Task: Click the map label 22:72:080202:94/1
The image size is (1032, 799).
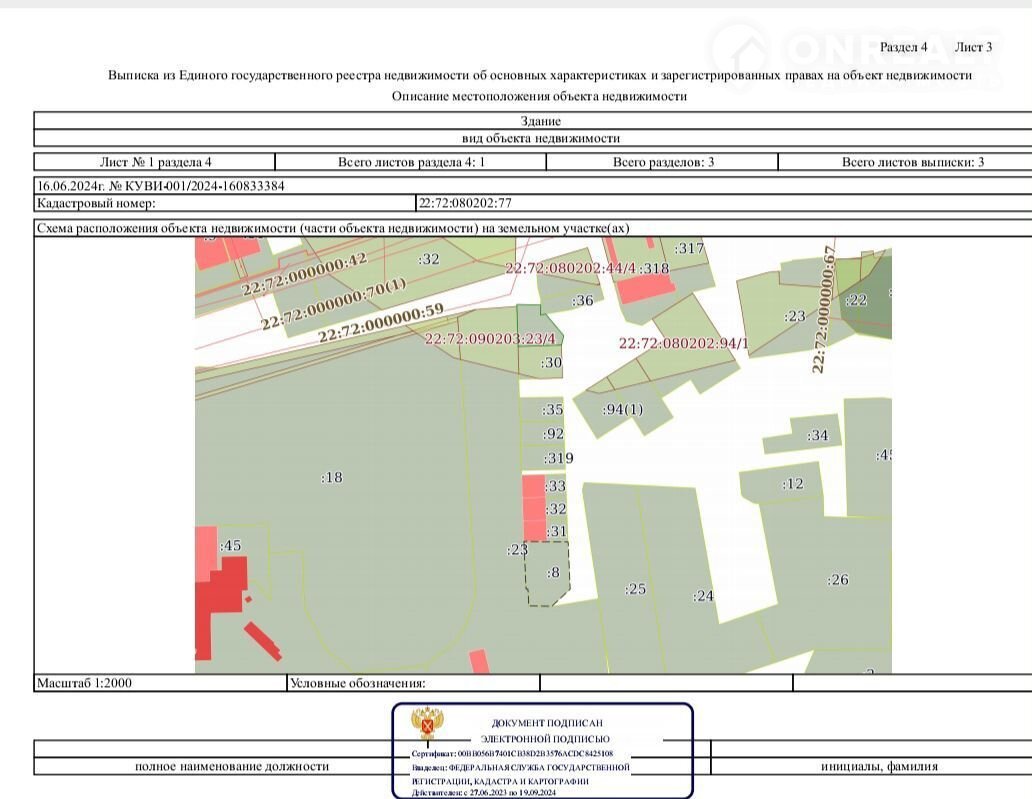Action: (683, 343)
